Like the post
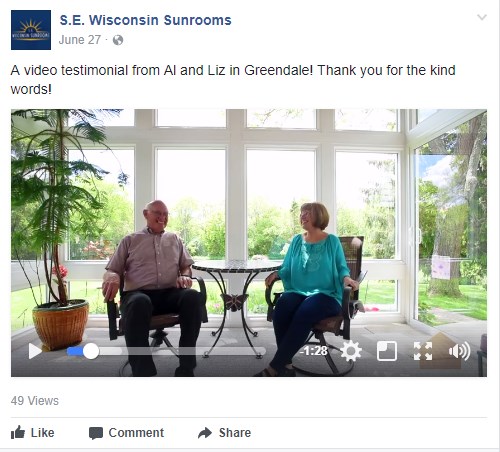Viewport: 500px width, 452px height. 33,433
